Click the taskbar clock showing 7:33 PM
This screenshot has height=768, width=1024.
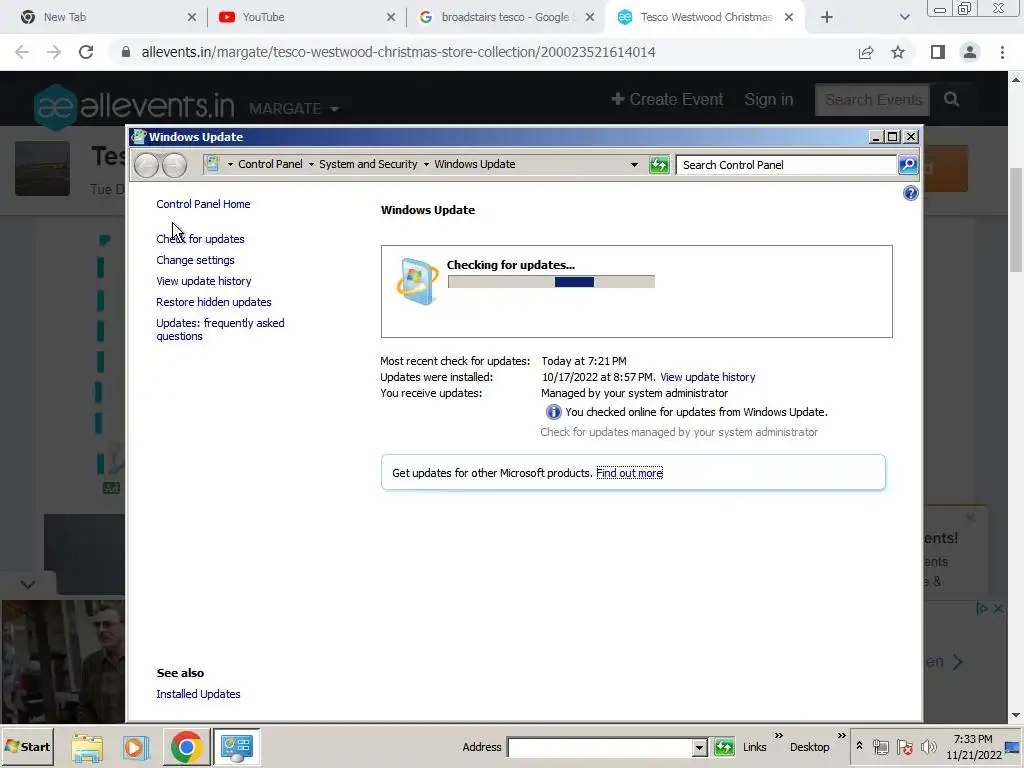click(x=973, y=747)
